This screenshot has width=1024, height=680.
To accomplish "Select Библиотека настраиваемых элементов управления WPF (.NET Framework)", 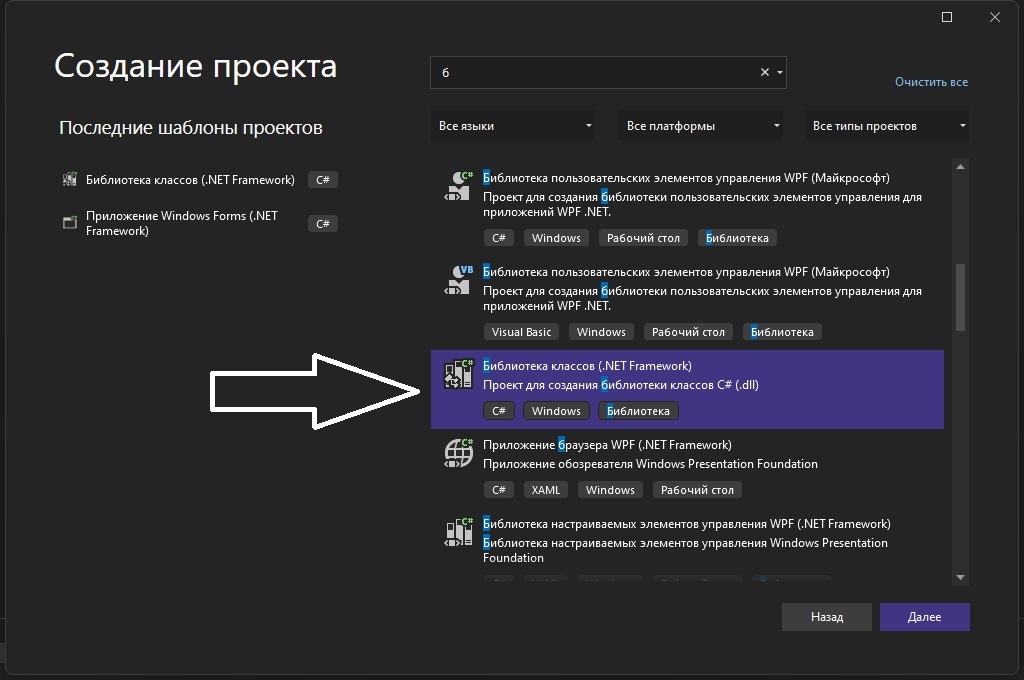I will [x=686, y=524].
